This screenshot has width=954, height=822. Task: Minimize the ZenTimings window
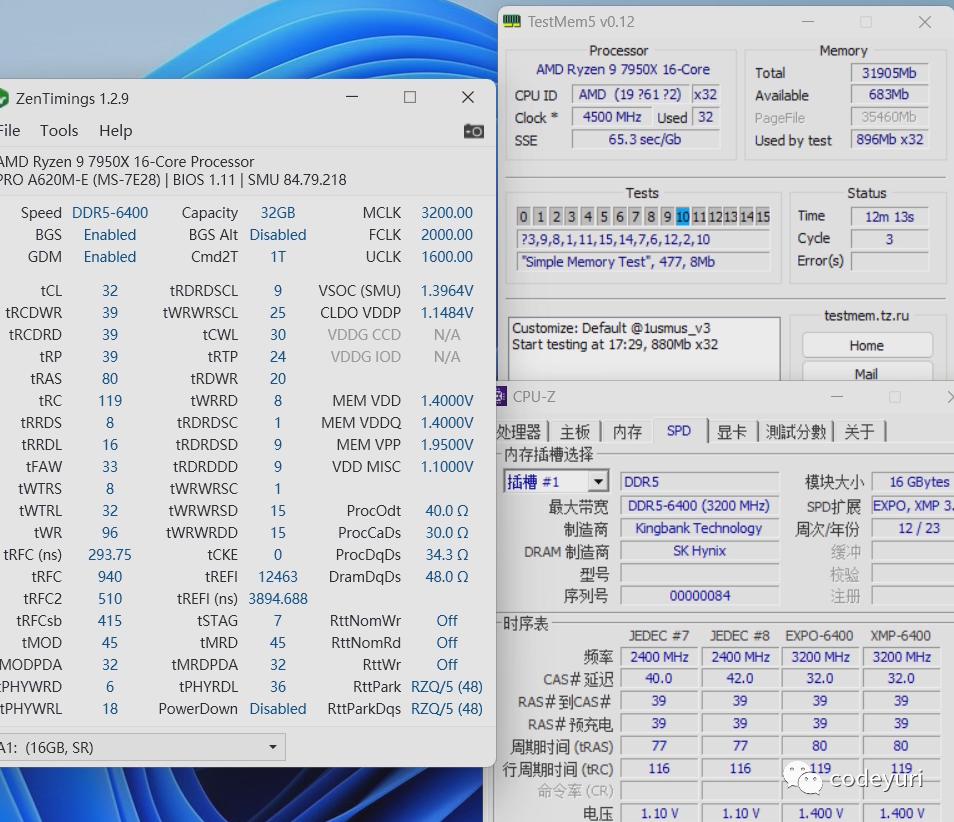pos(352,97)
